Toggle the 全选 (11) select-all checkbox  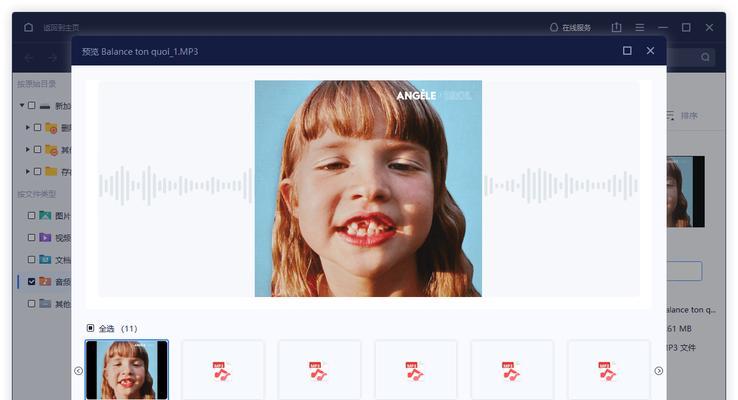90,328
